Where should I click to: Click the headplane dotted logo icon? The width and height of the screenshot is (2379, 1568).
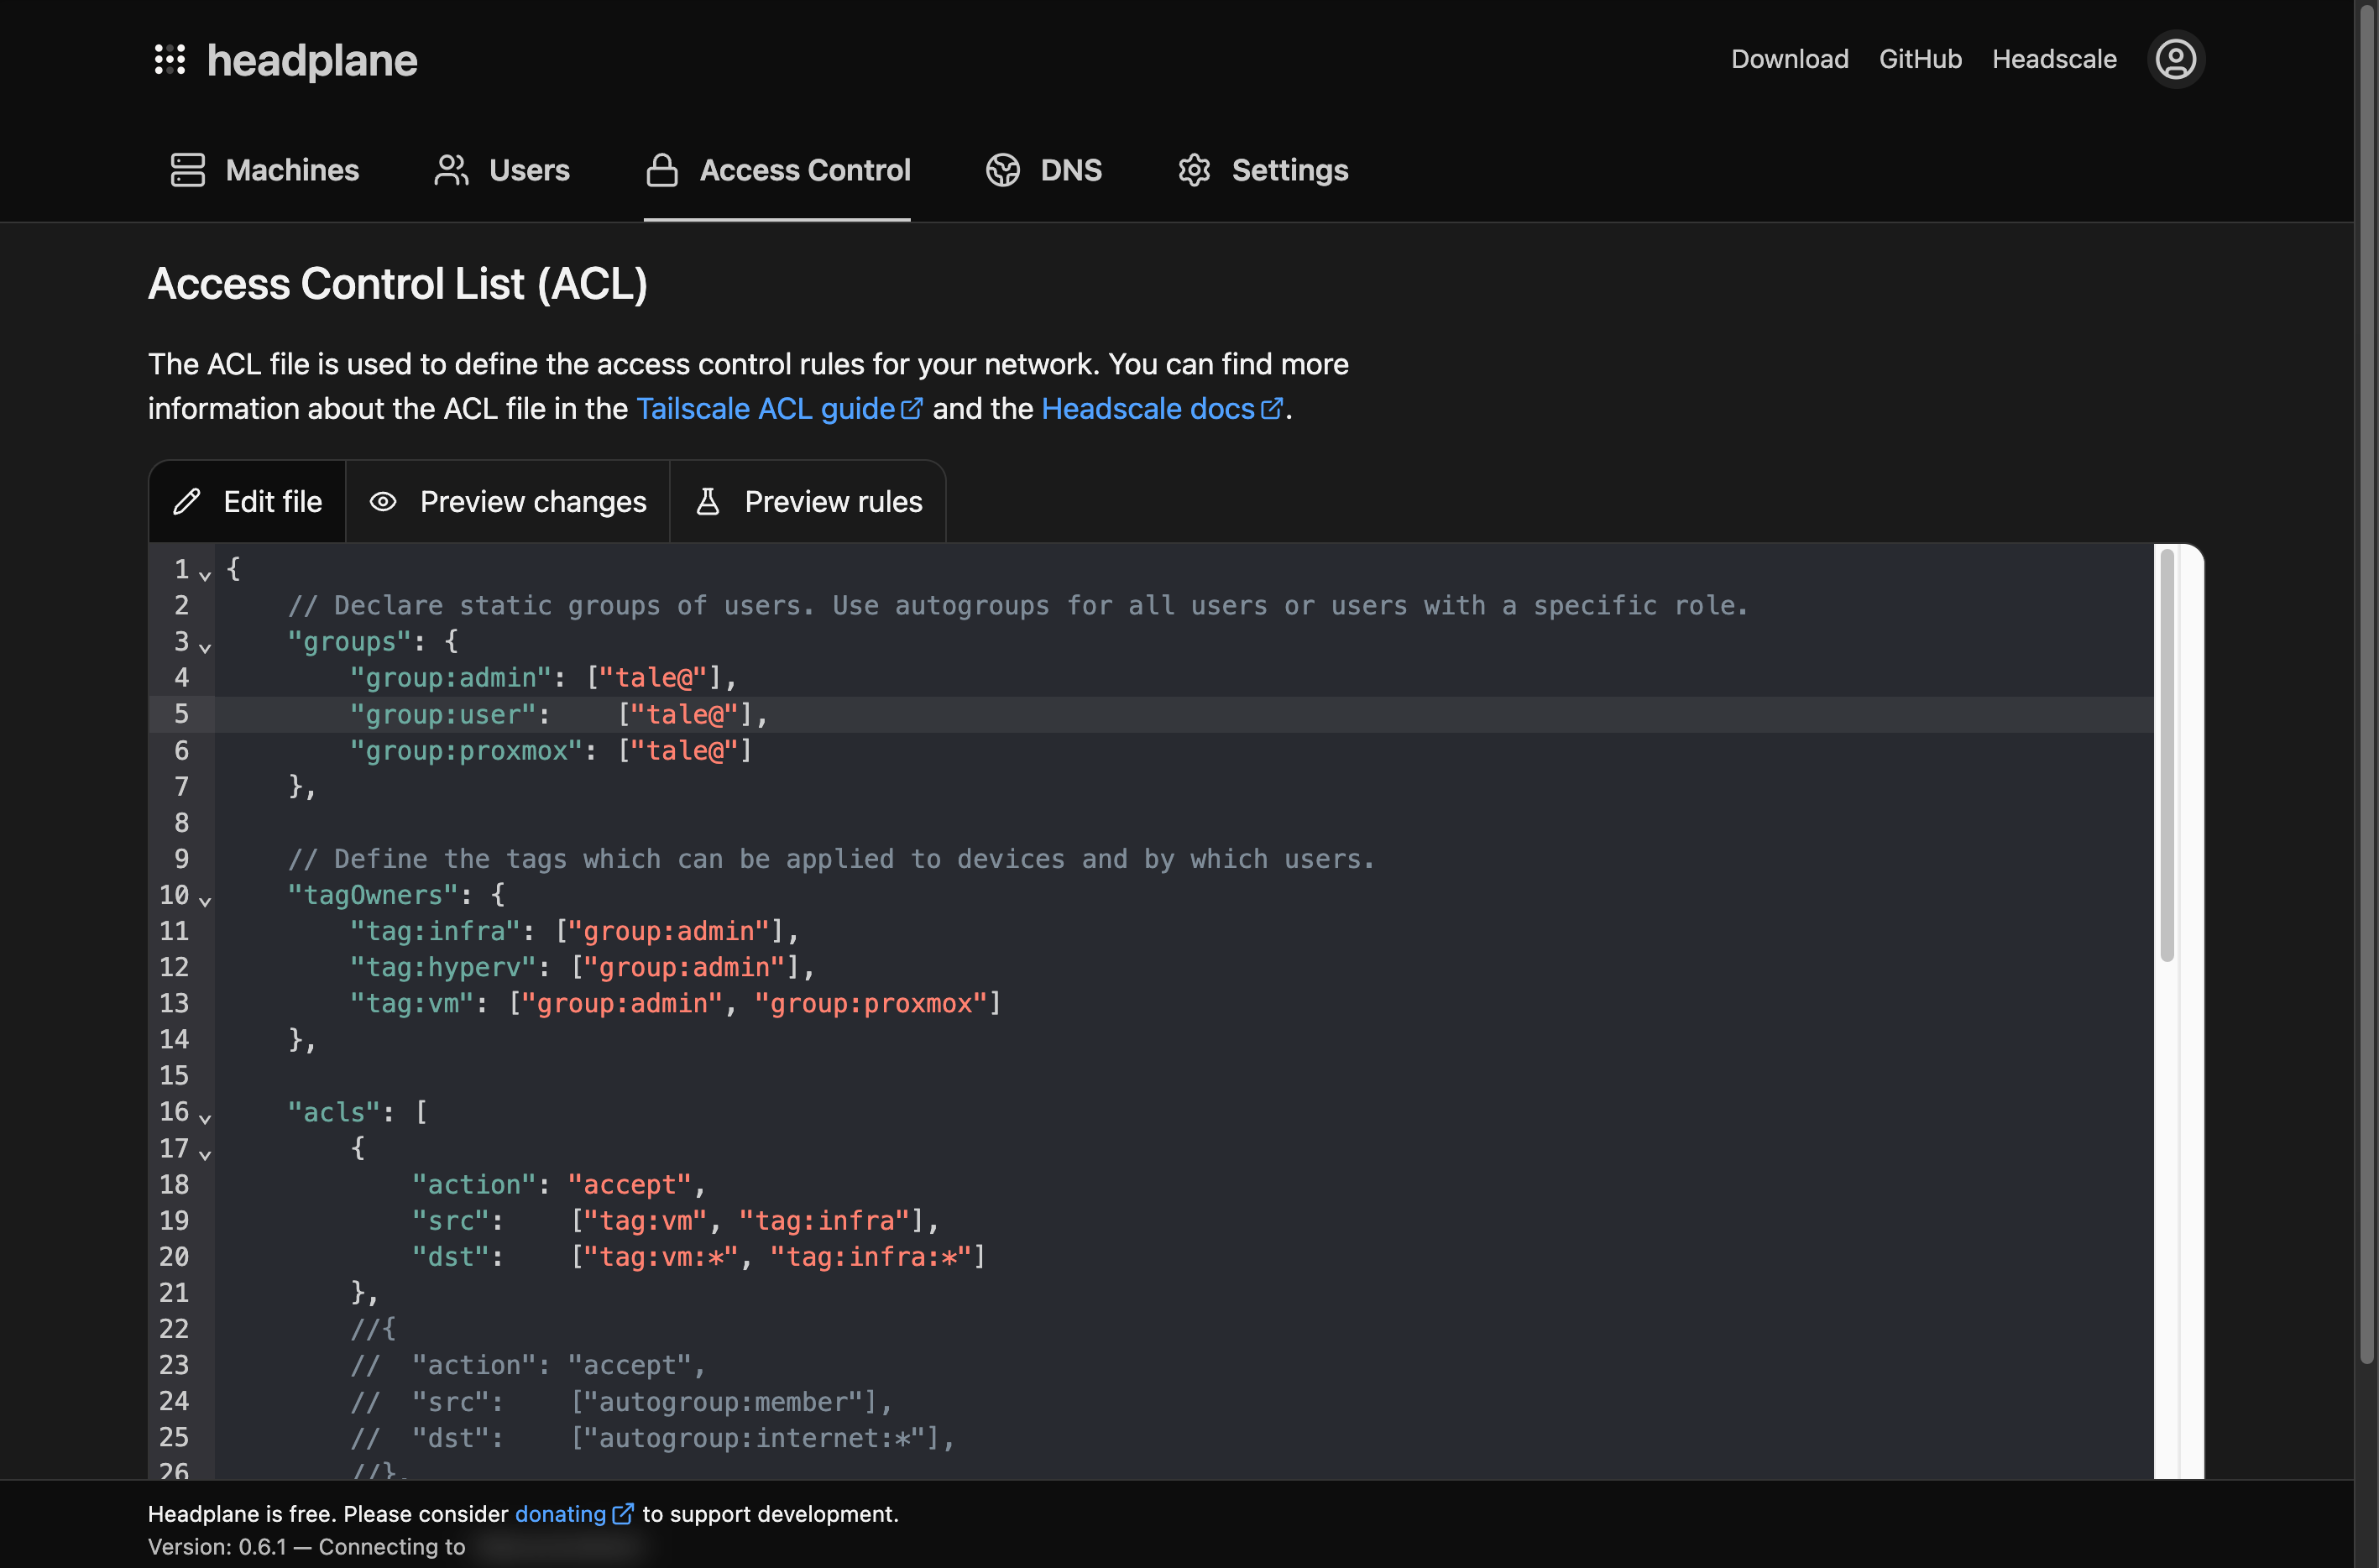[x=170, y=59]
